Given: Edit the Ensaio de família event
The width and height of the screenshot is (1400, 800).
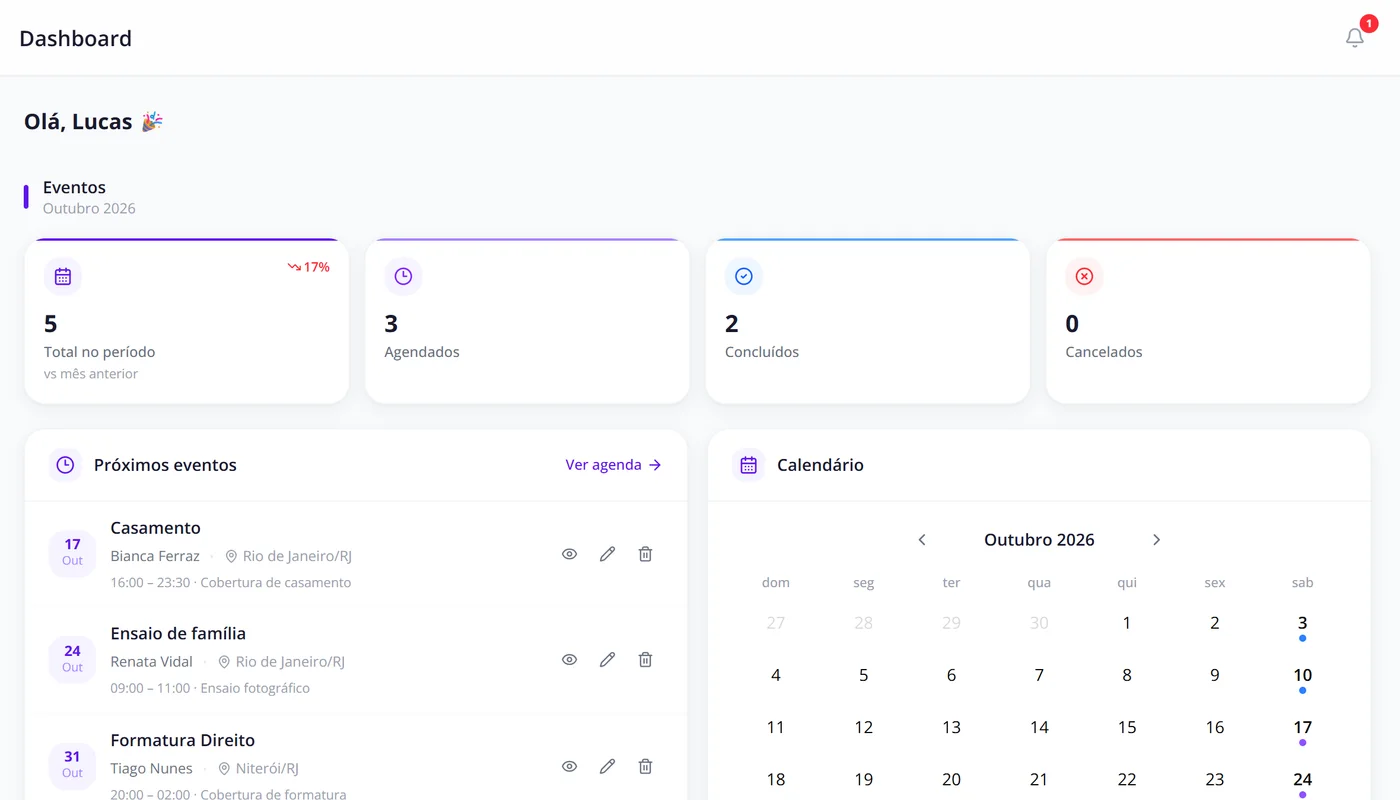Looking at the screenshot, I should 607,660.
